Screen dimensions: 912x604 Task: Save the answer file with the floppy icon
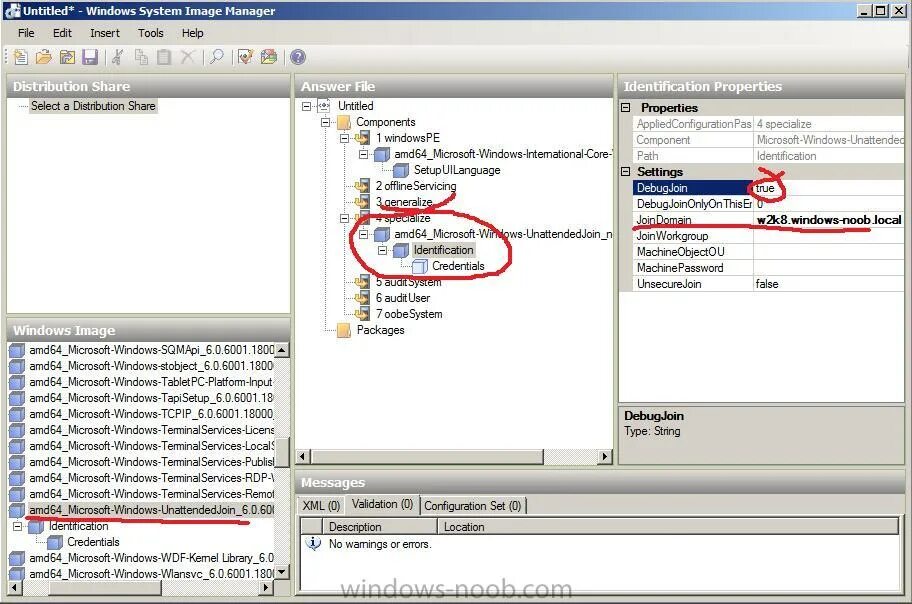90,57
